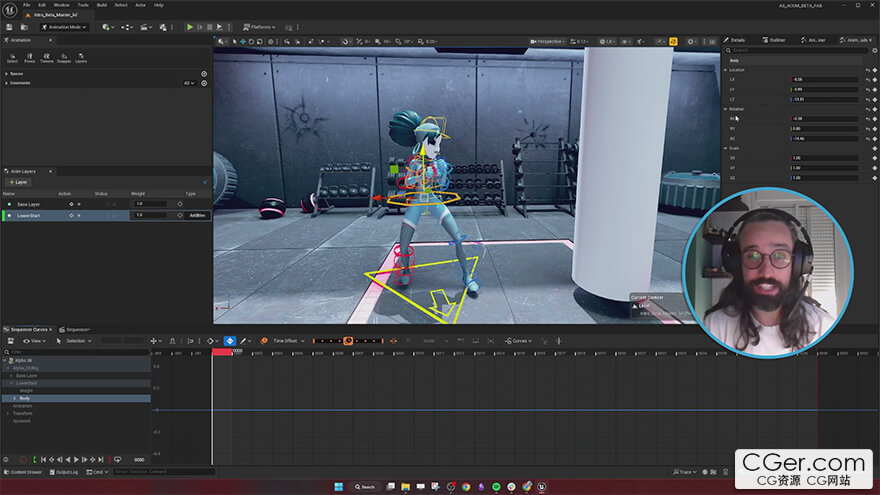Toggle the yellow highlighted viewport button
Viewport: 880px width, 495px height.
(673, 41)
